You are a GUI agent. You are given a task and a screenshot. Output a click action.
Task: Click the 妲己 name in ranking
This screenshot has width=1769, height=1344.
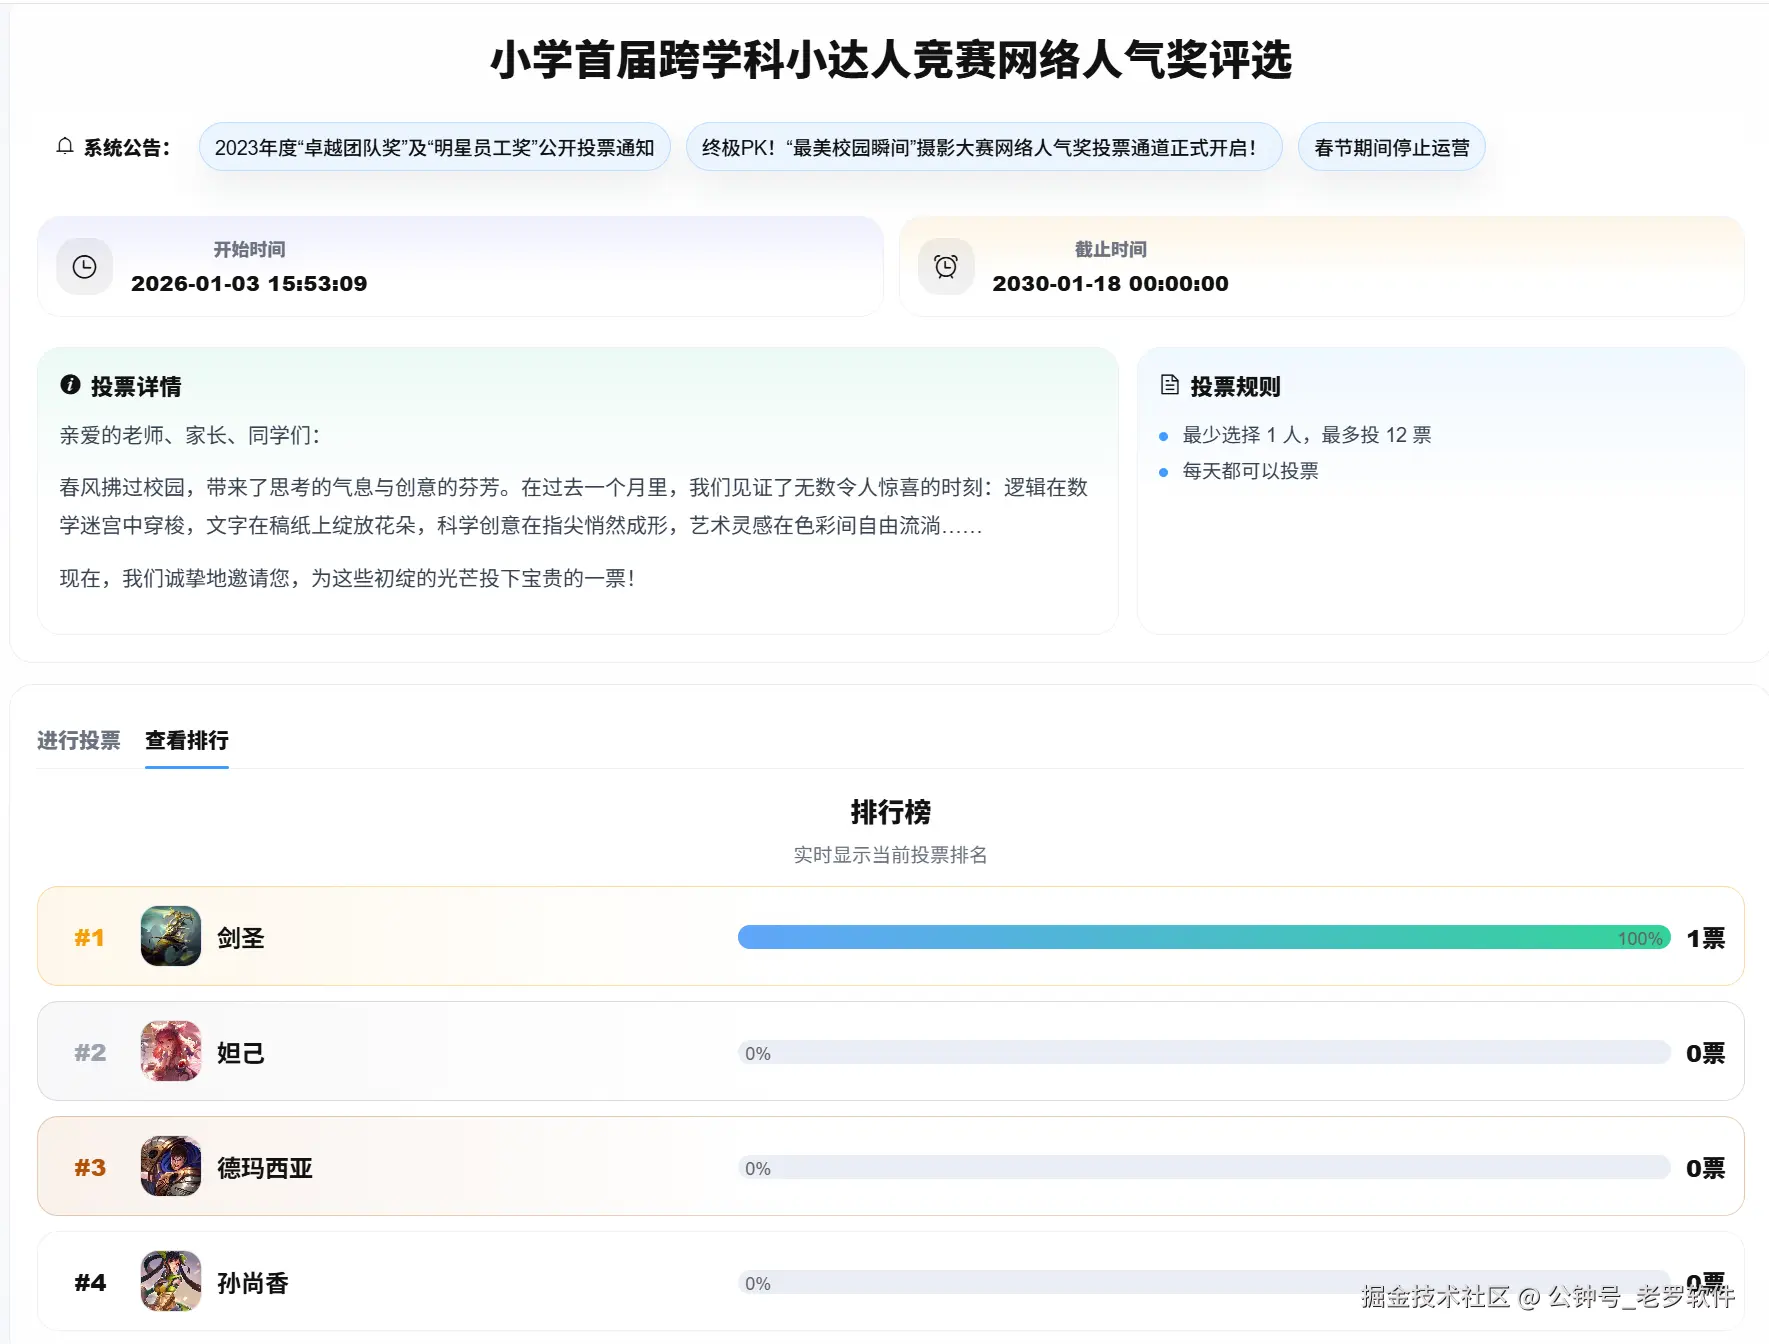[x=241, y=1053]
